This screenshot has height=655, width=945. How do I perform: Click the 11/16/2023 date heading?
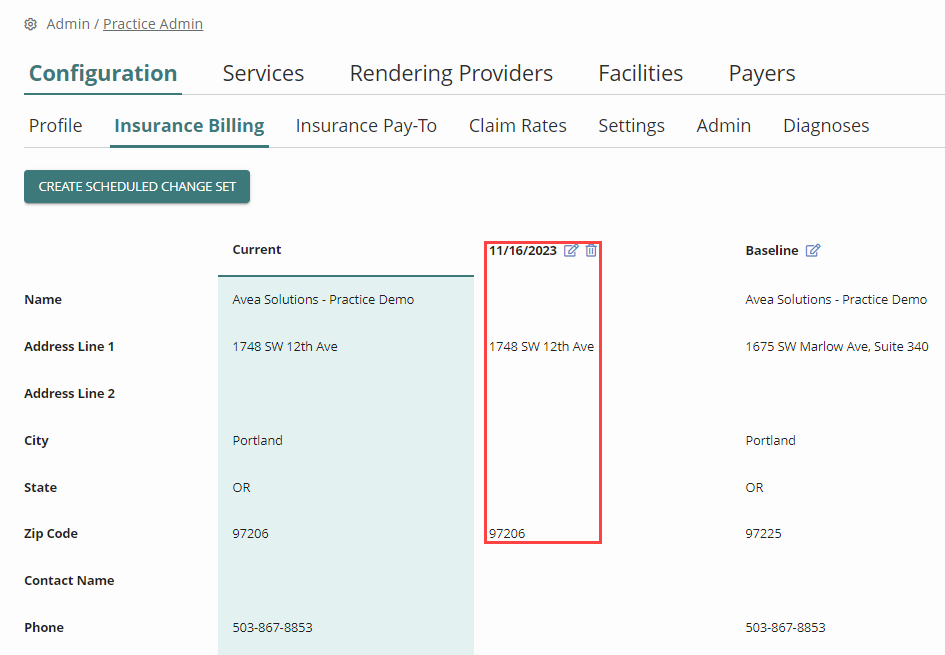(x=523, y=251)
